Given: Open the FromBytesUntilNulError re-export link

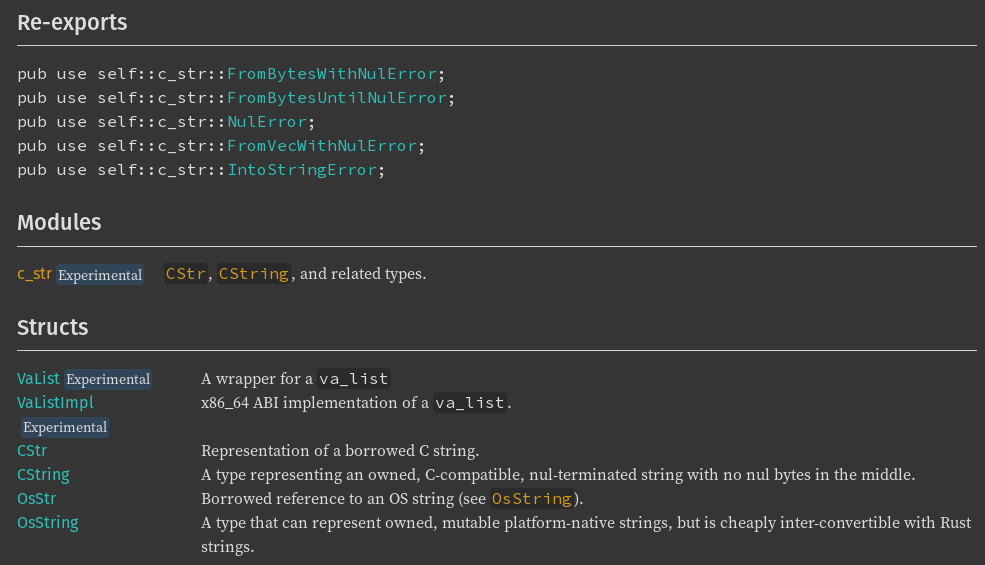Looking at the screenshot, I should coord(337,98).
